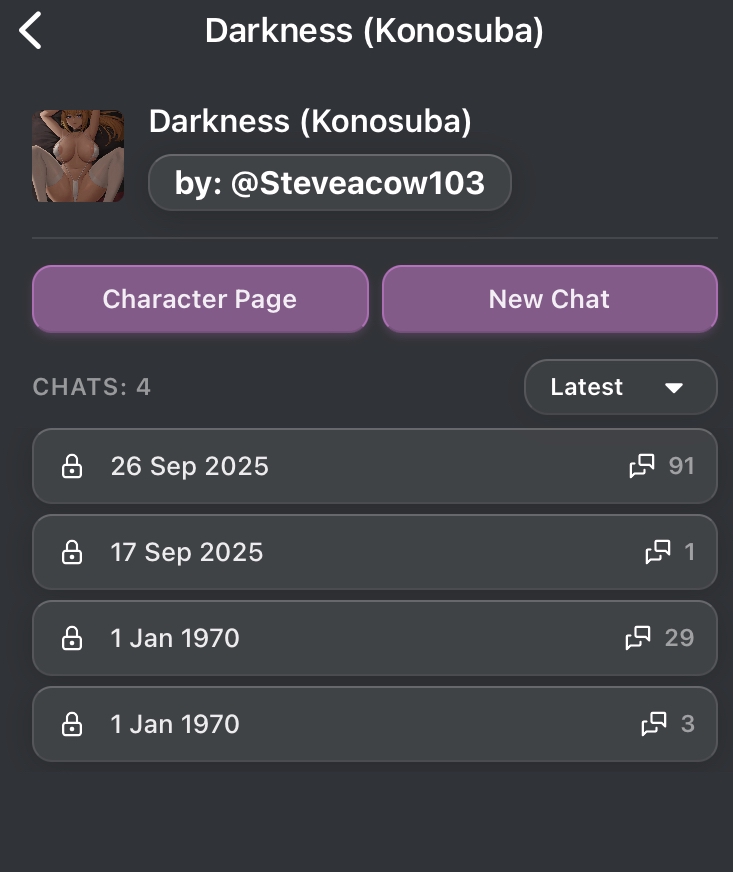
Task: Open creator profile @Steveacow103
Action: point(329,183)
